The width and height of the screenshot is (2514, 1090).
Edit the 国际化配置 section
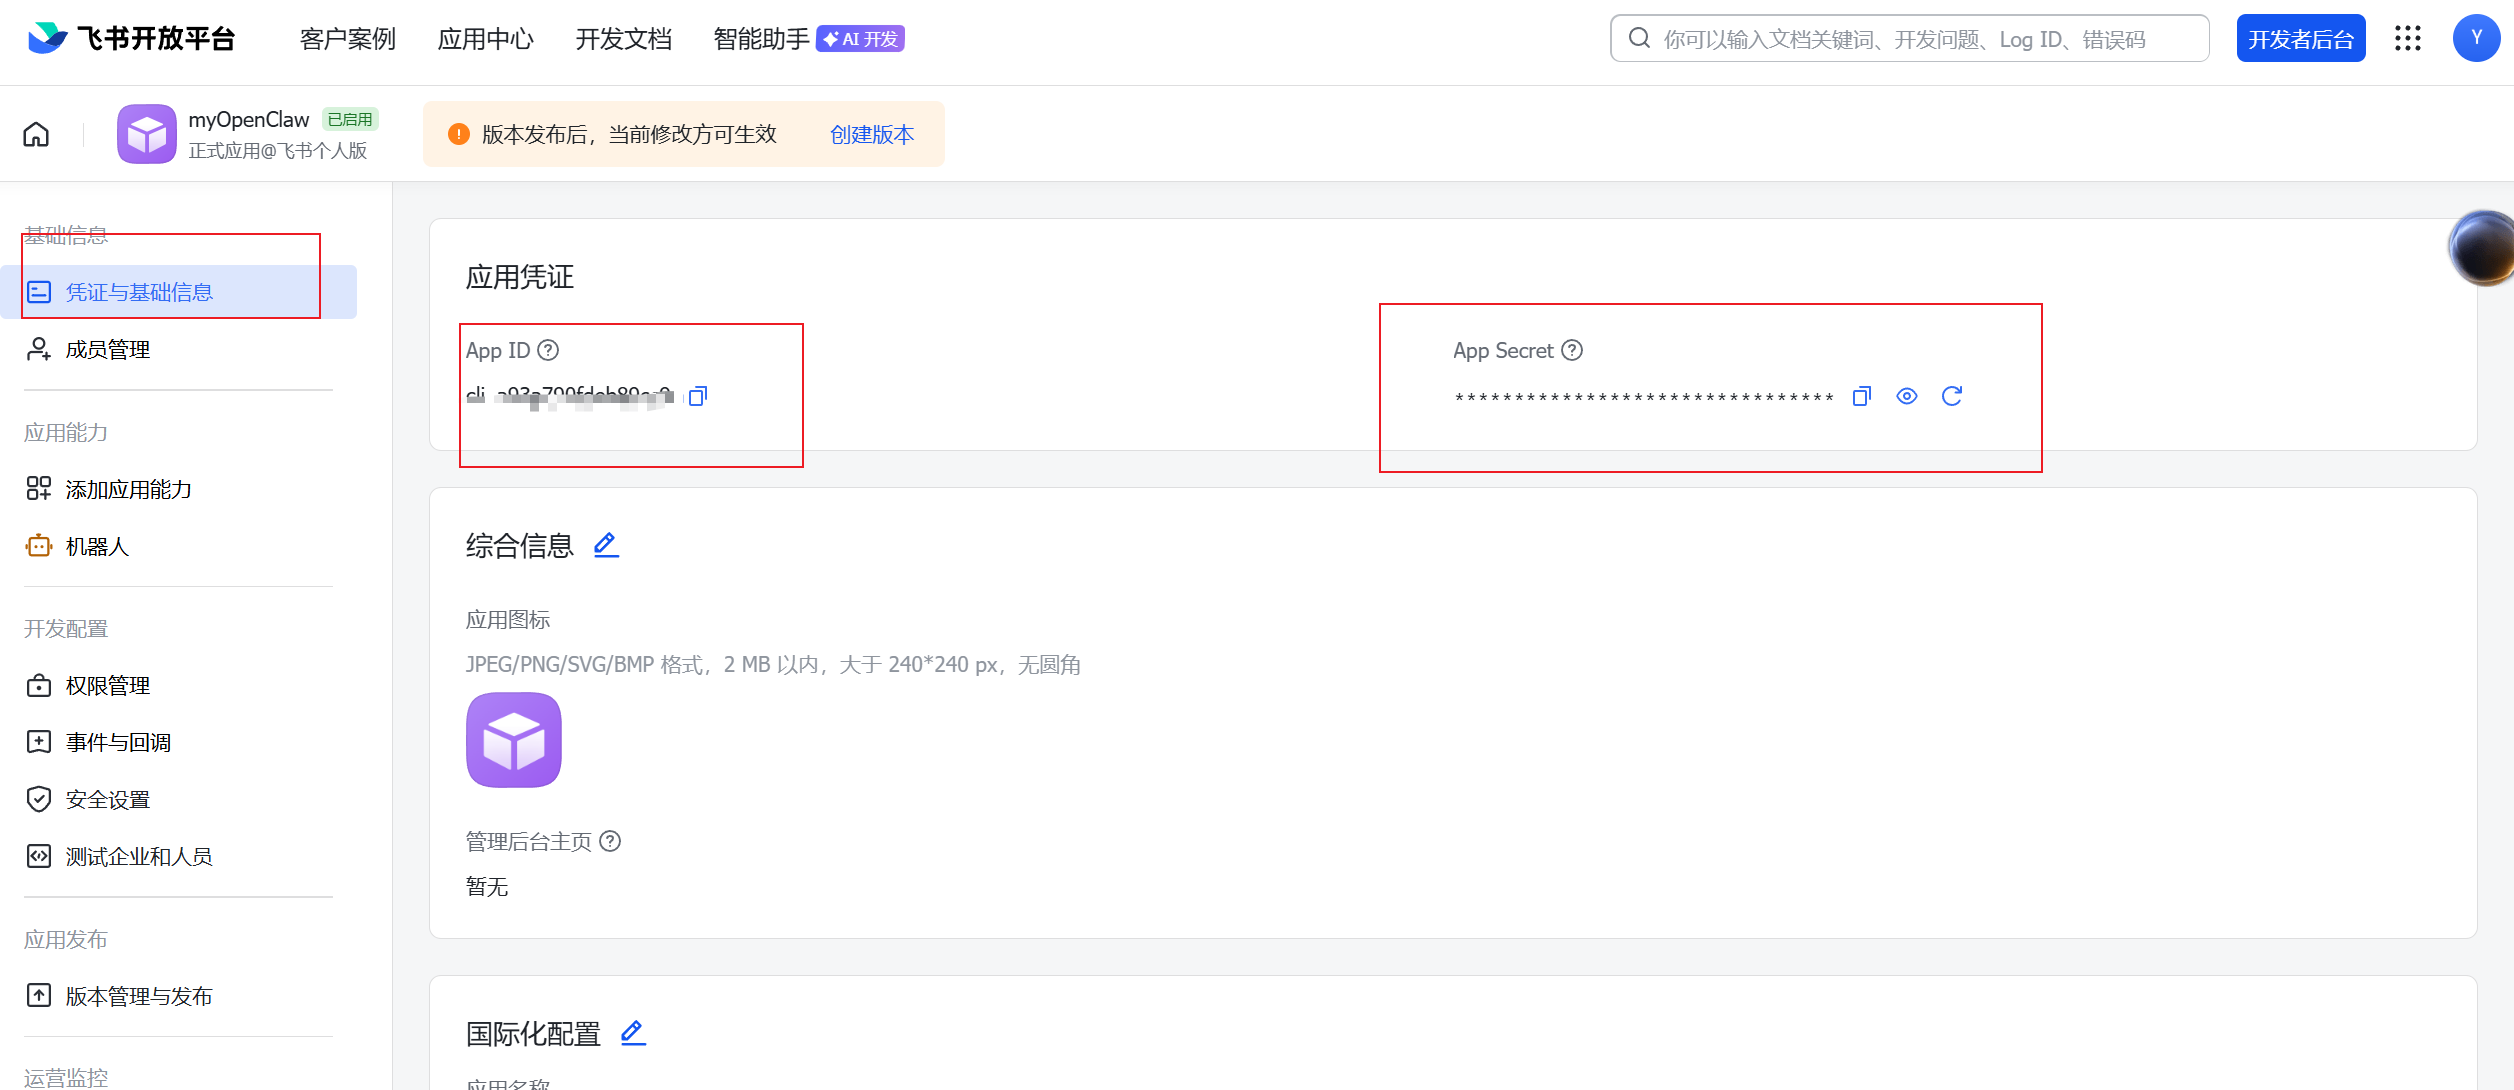click(x=632, y=1032)
